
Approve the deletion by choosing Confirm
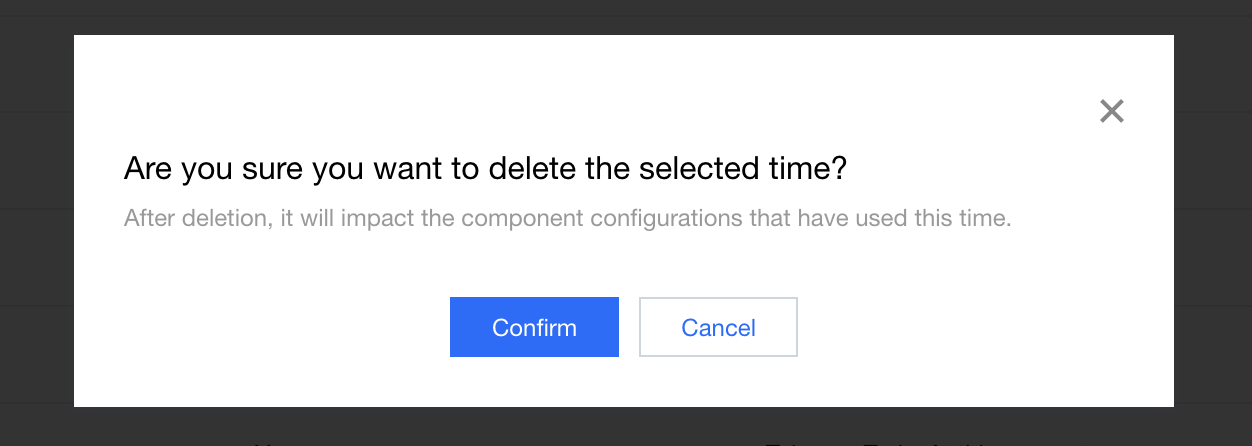(534, 327)
